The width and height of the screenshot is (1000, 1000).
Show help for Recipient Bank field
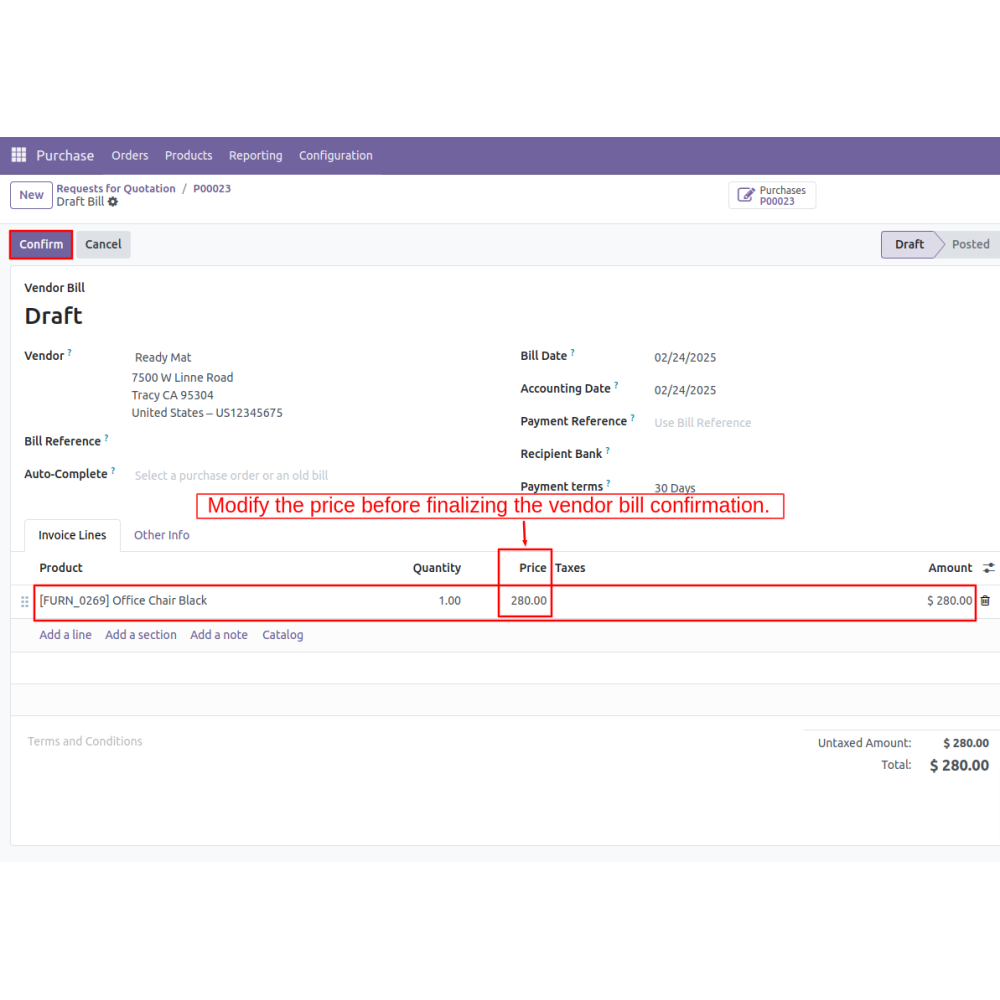click(x=608, y=450)
